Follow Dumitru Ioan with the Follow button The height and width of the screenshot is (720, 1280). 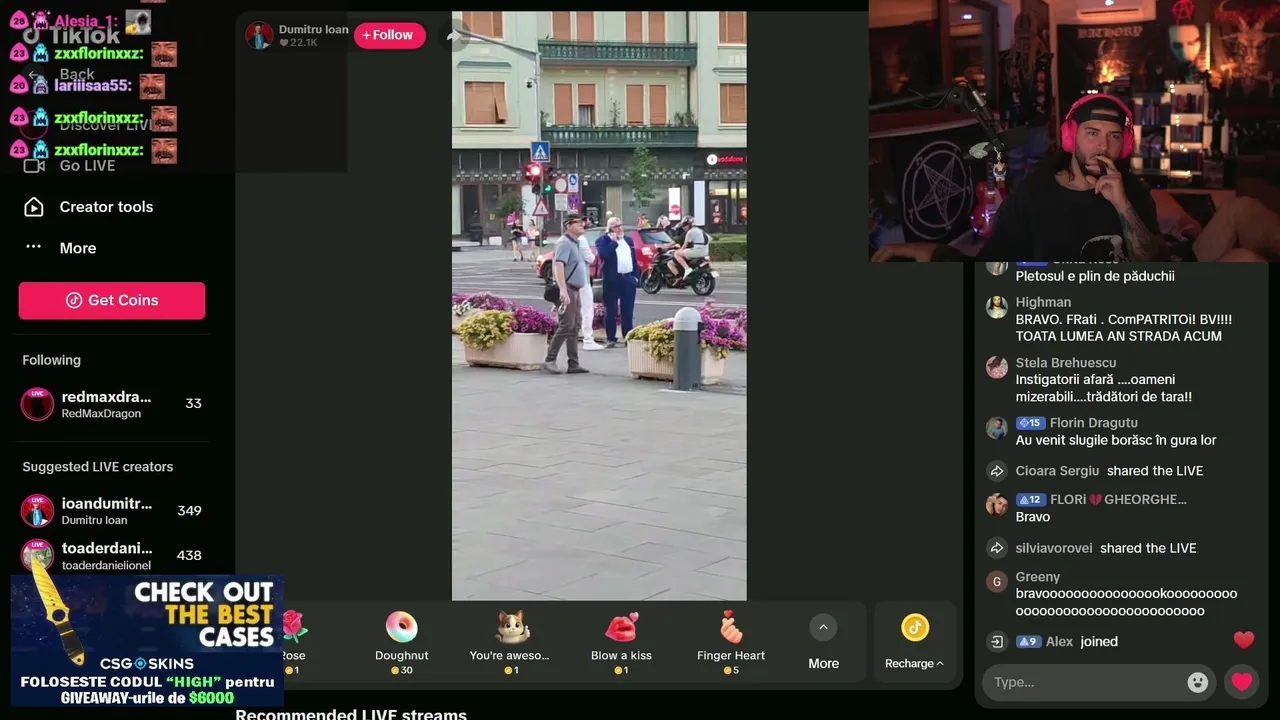pos(389,35)
